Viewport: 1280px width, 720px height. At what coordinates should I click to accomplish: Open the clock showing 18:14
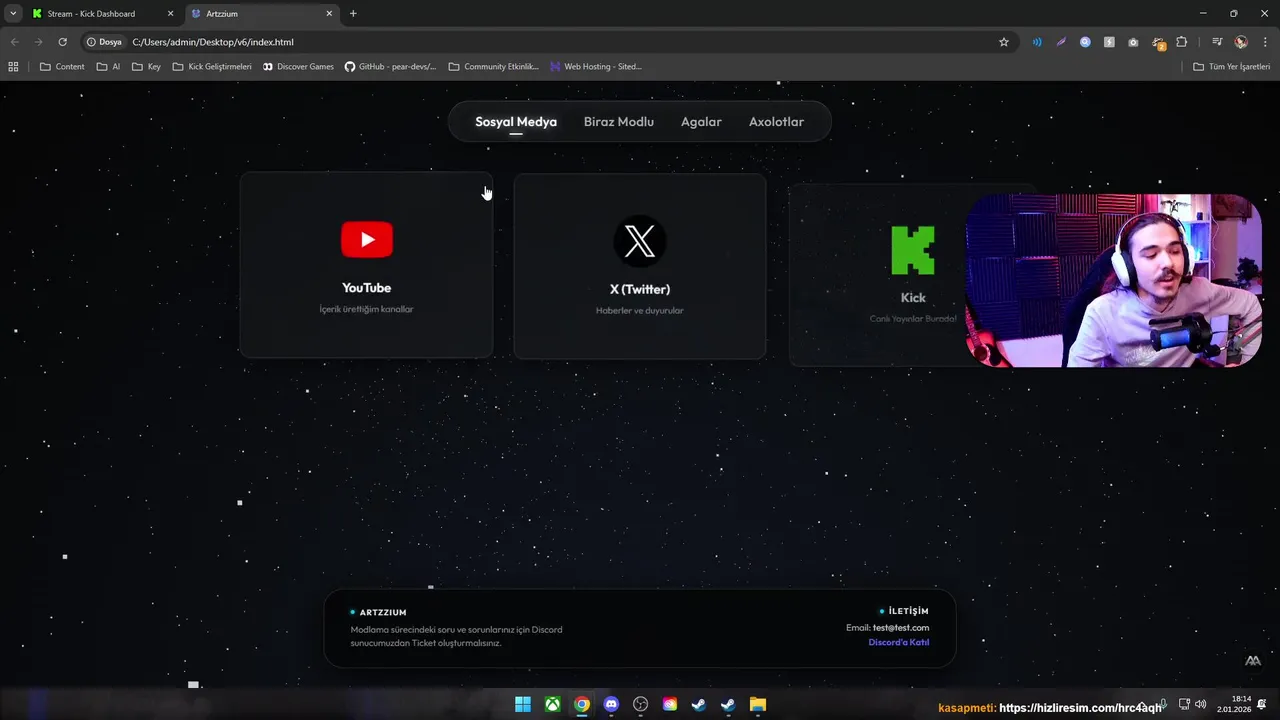click(x=1235, y=704)
